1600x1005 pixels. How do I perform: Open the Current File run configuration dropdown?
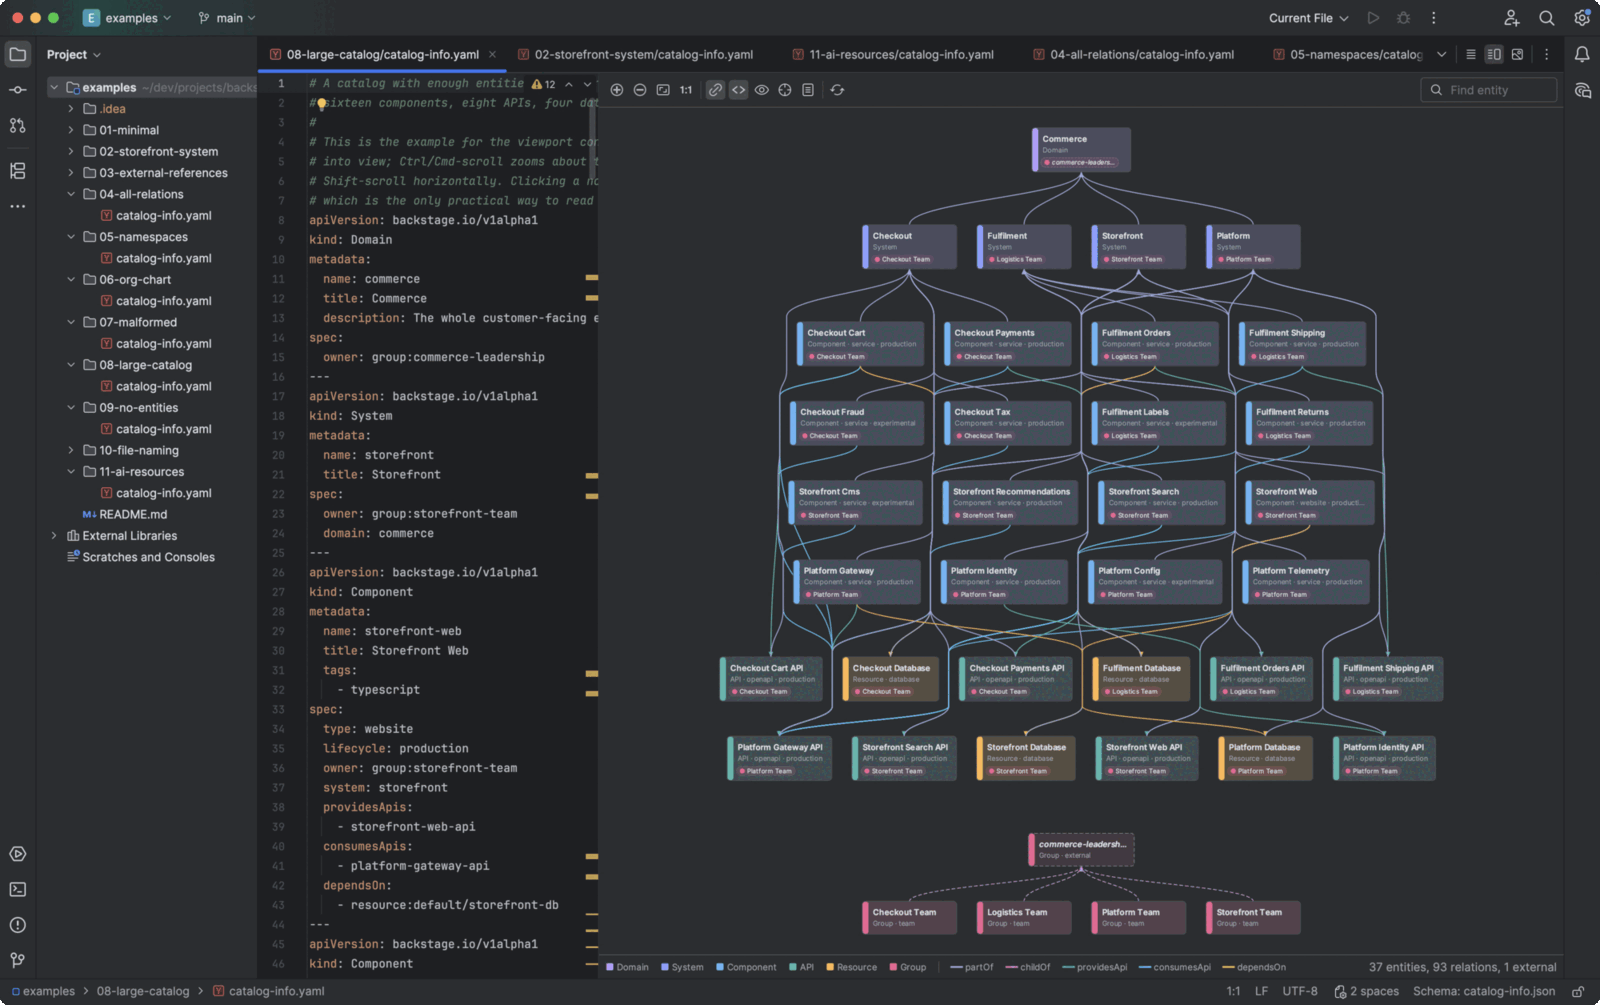tap(1309, 18)
